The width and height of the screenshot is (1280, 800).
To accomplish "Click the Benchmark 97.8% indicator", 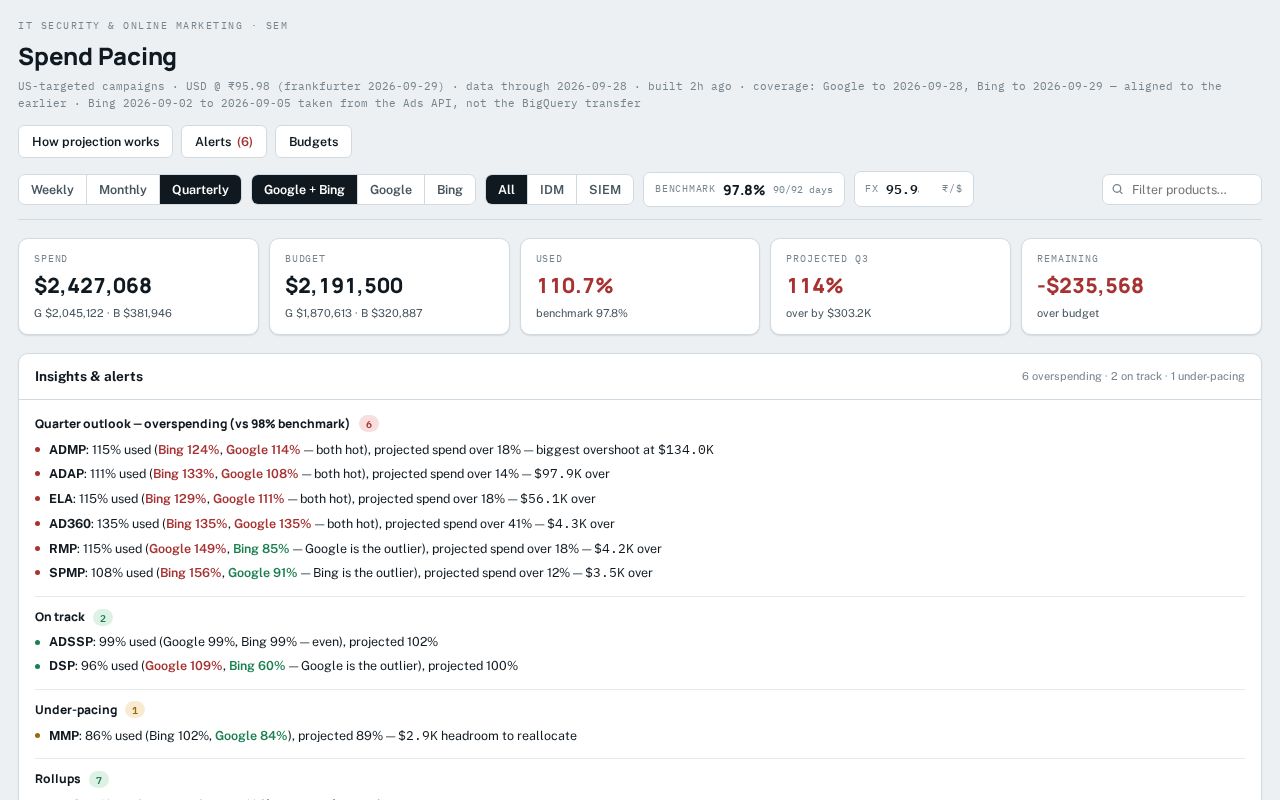I will click(x=744, y=189).
